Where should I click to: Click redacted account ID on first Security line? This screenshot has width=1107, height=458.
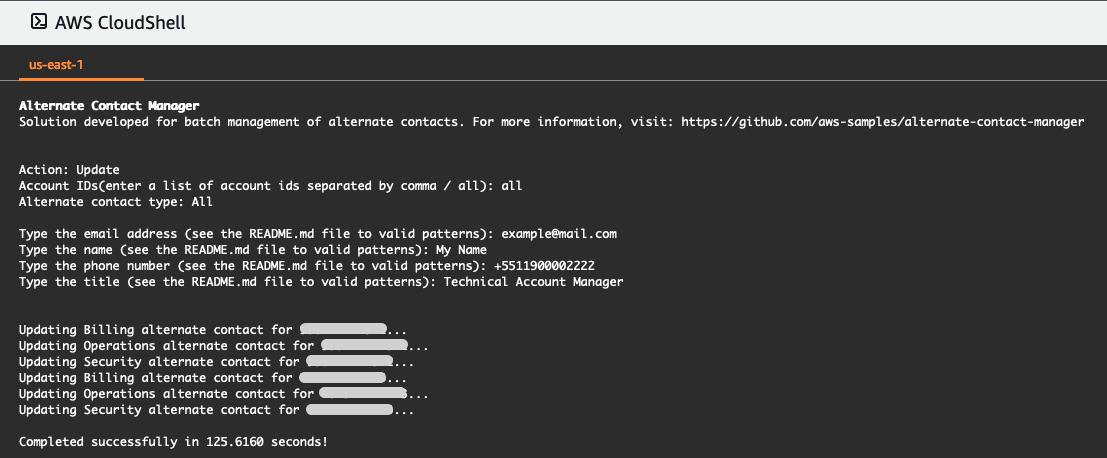pos(349,362)
